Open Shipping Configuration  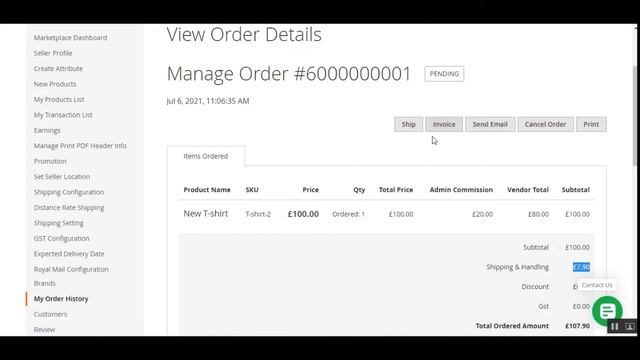point(69,192)
